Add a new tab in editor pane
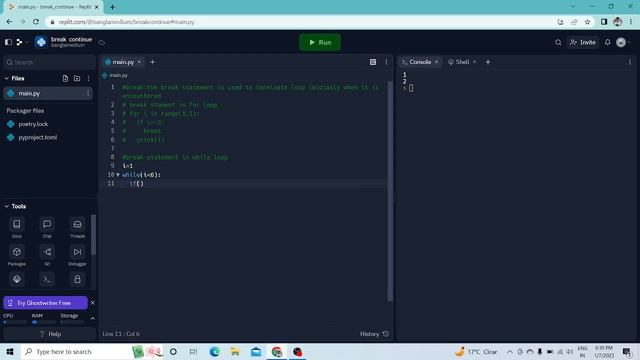The height and width of the screenshot is (360, 640). tap(153, 62)
